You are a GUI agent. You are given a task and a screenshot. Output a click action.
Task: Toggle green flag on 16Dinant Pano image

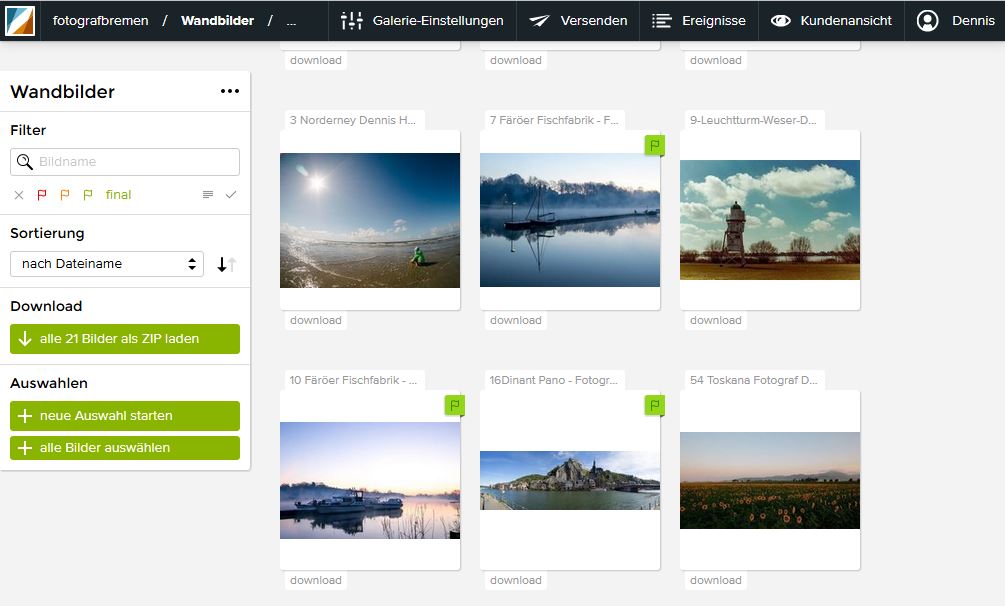point(654,405)
